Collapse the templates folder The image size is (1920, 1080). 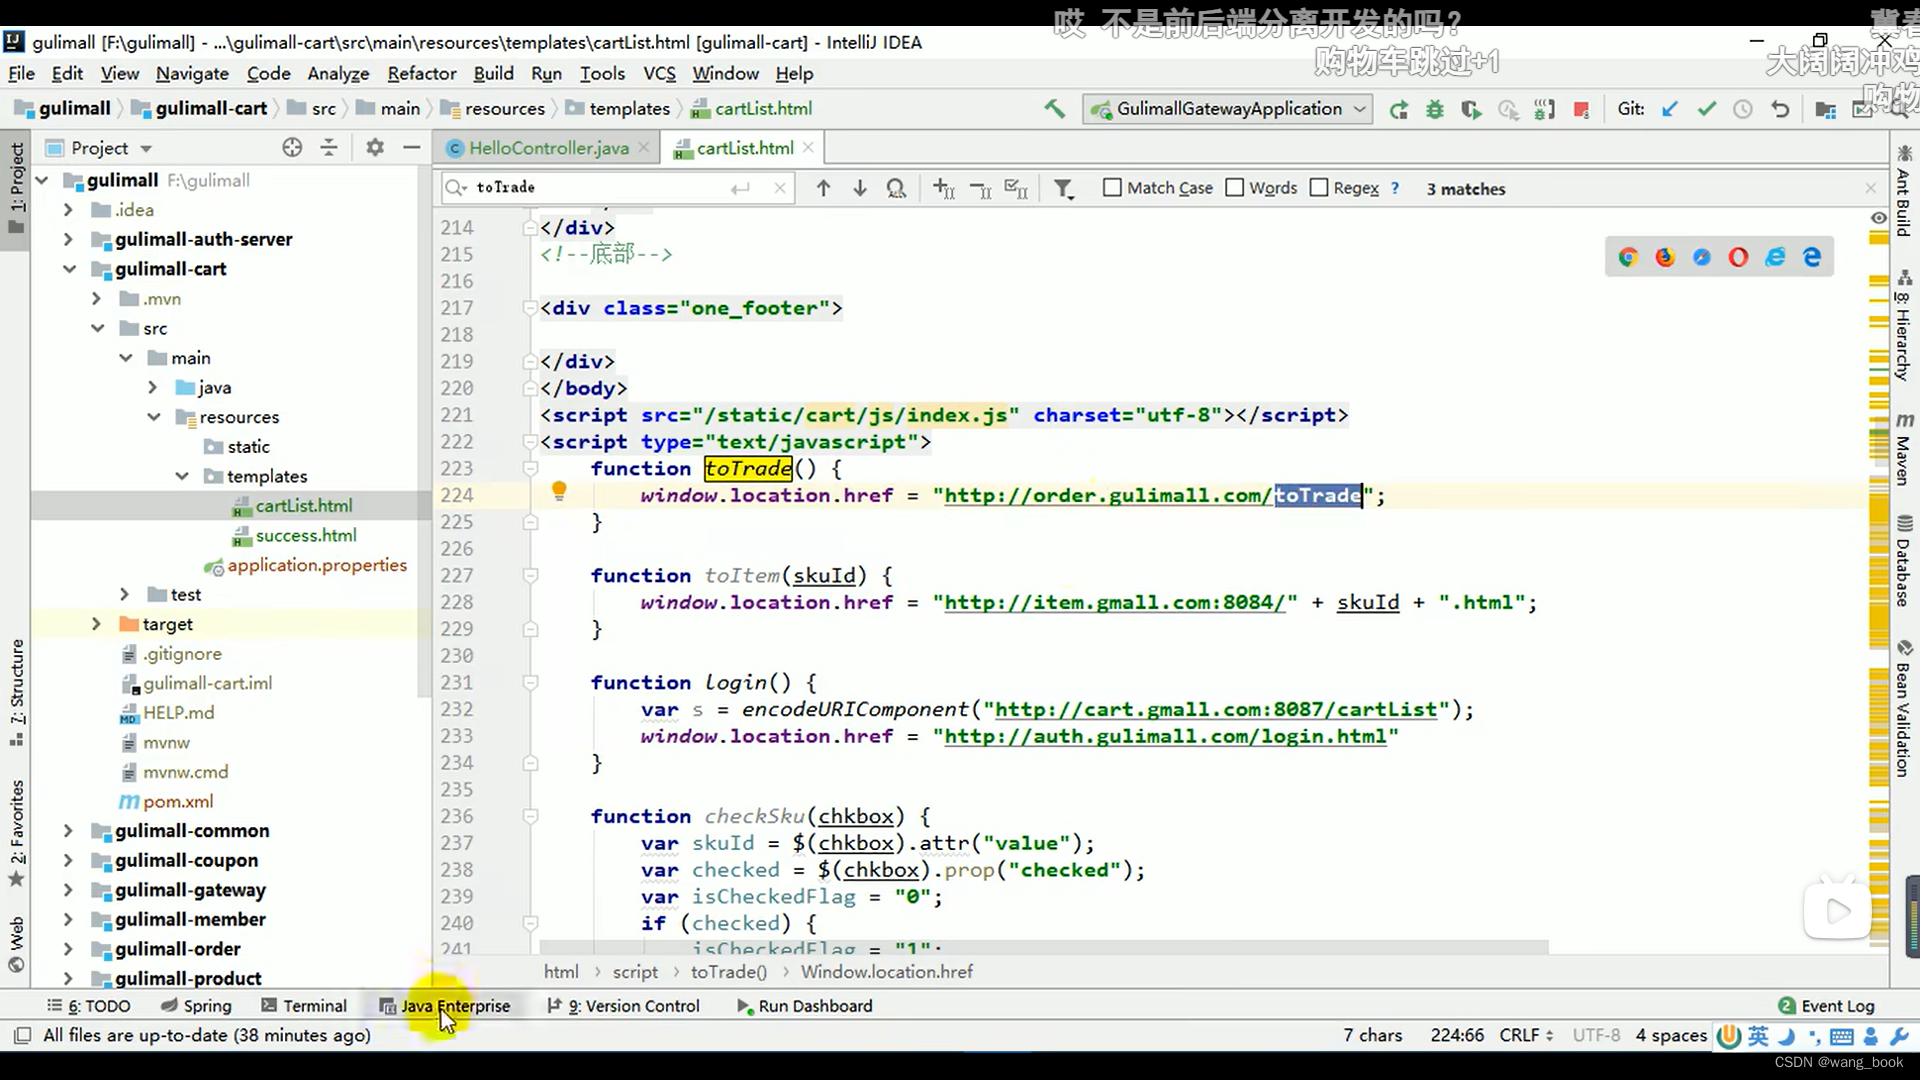(181, 476)
